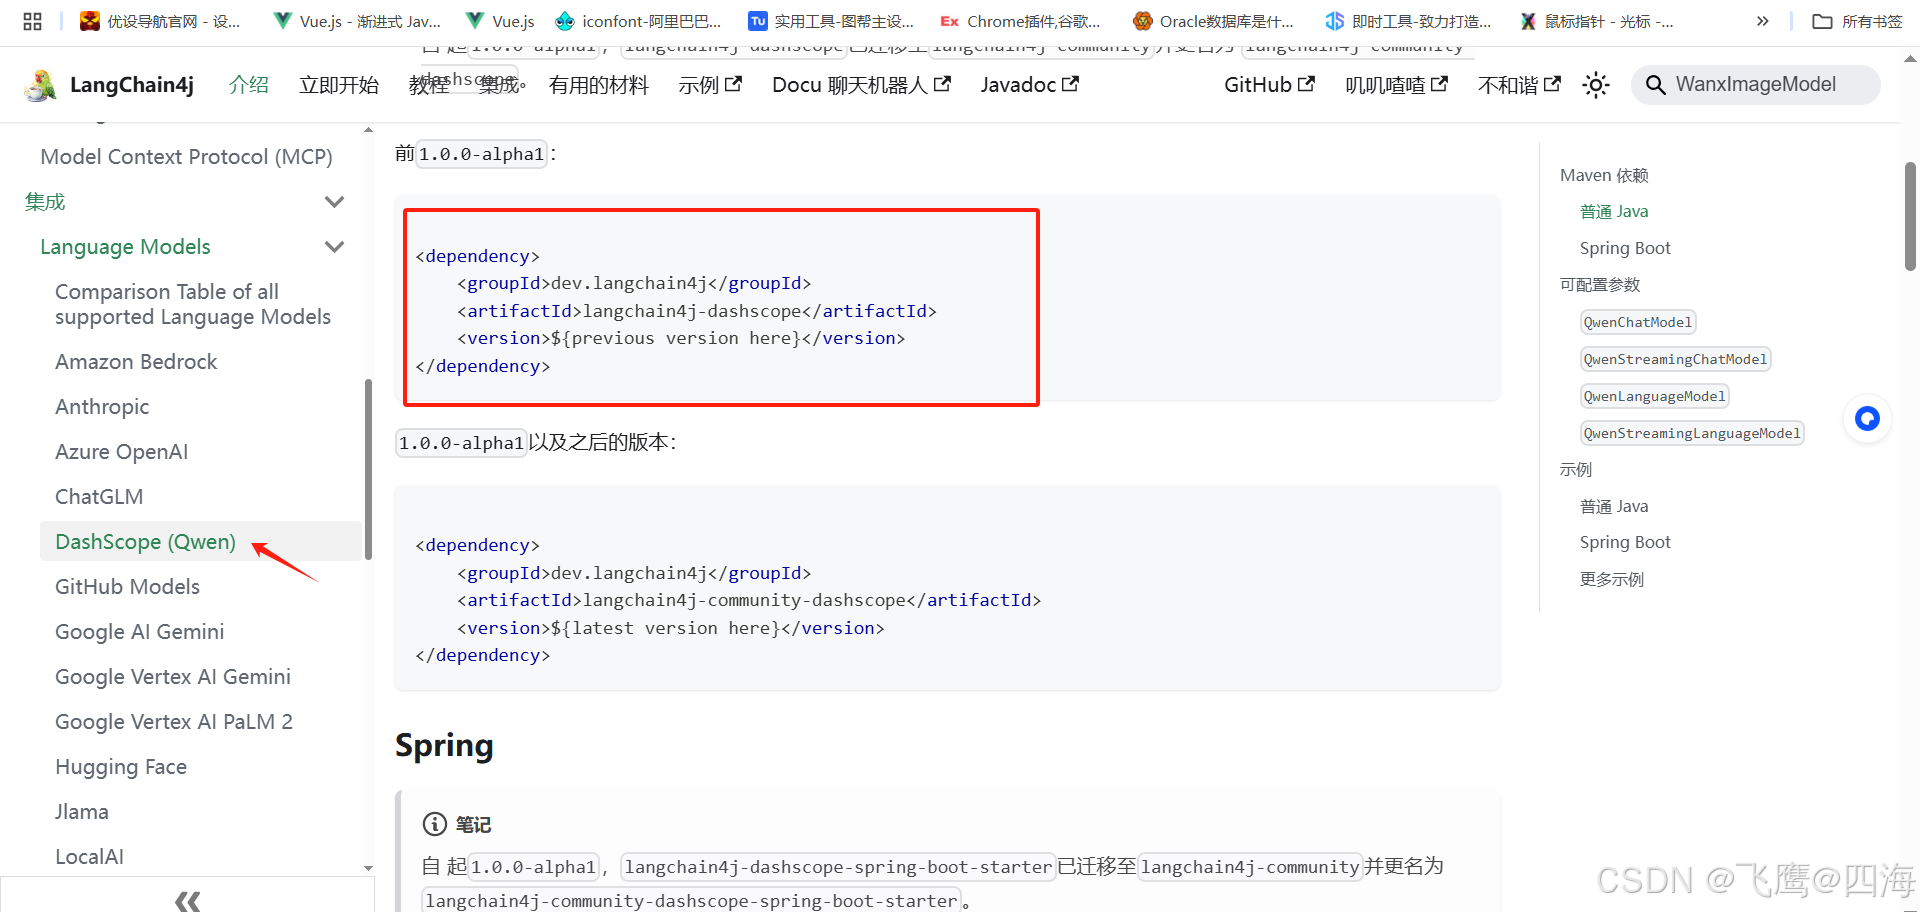
Task: Select Language Models sidebar category
Action: (125, 247)
